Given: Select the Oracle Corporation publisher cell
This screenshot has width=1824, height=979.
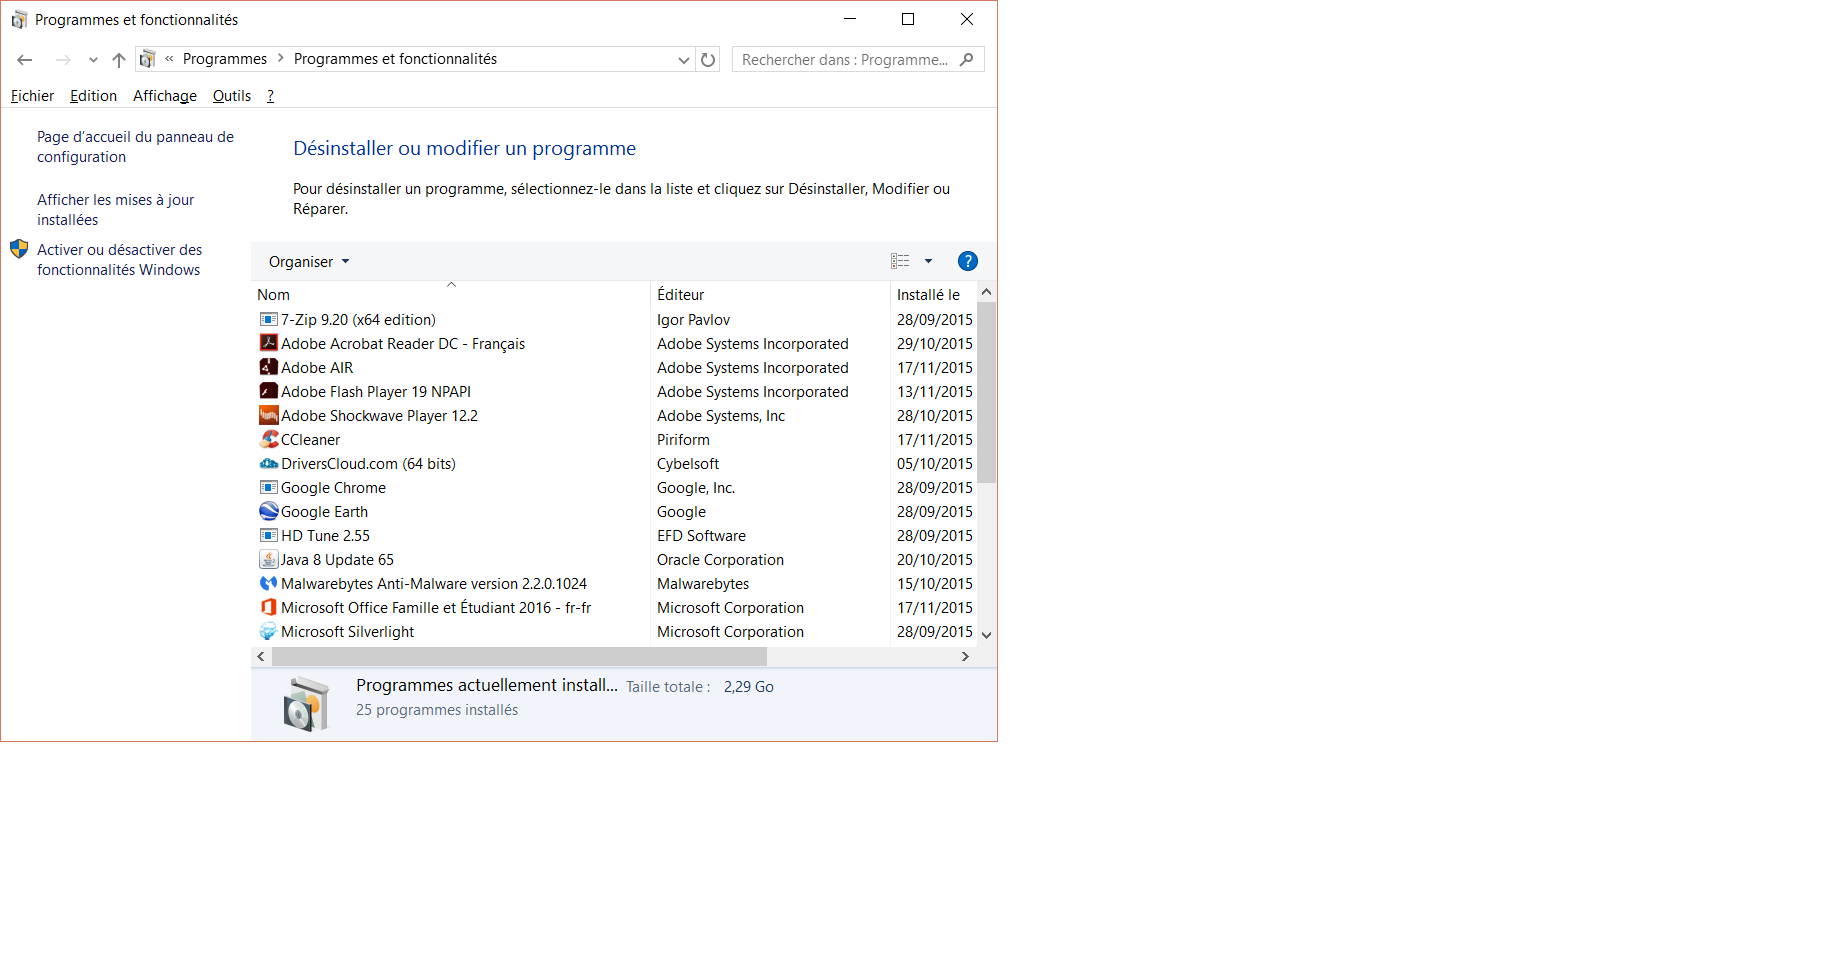Looking at the screenshot, I should 720,560.
